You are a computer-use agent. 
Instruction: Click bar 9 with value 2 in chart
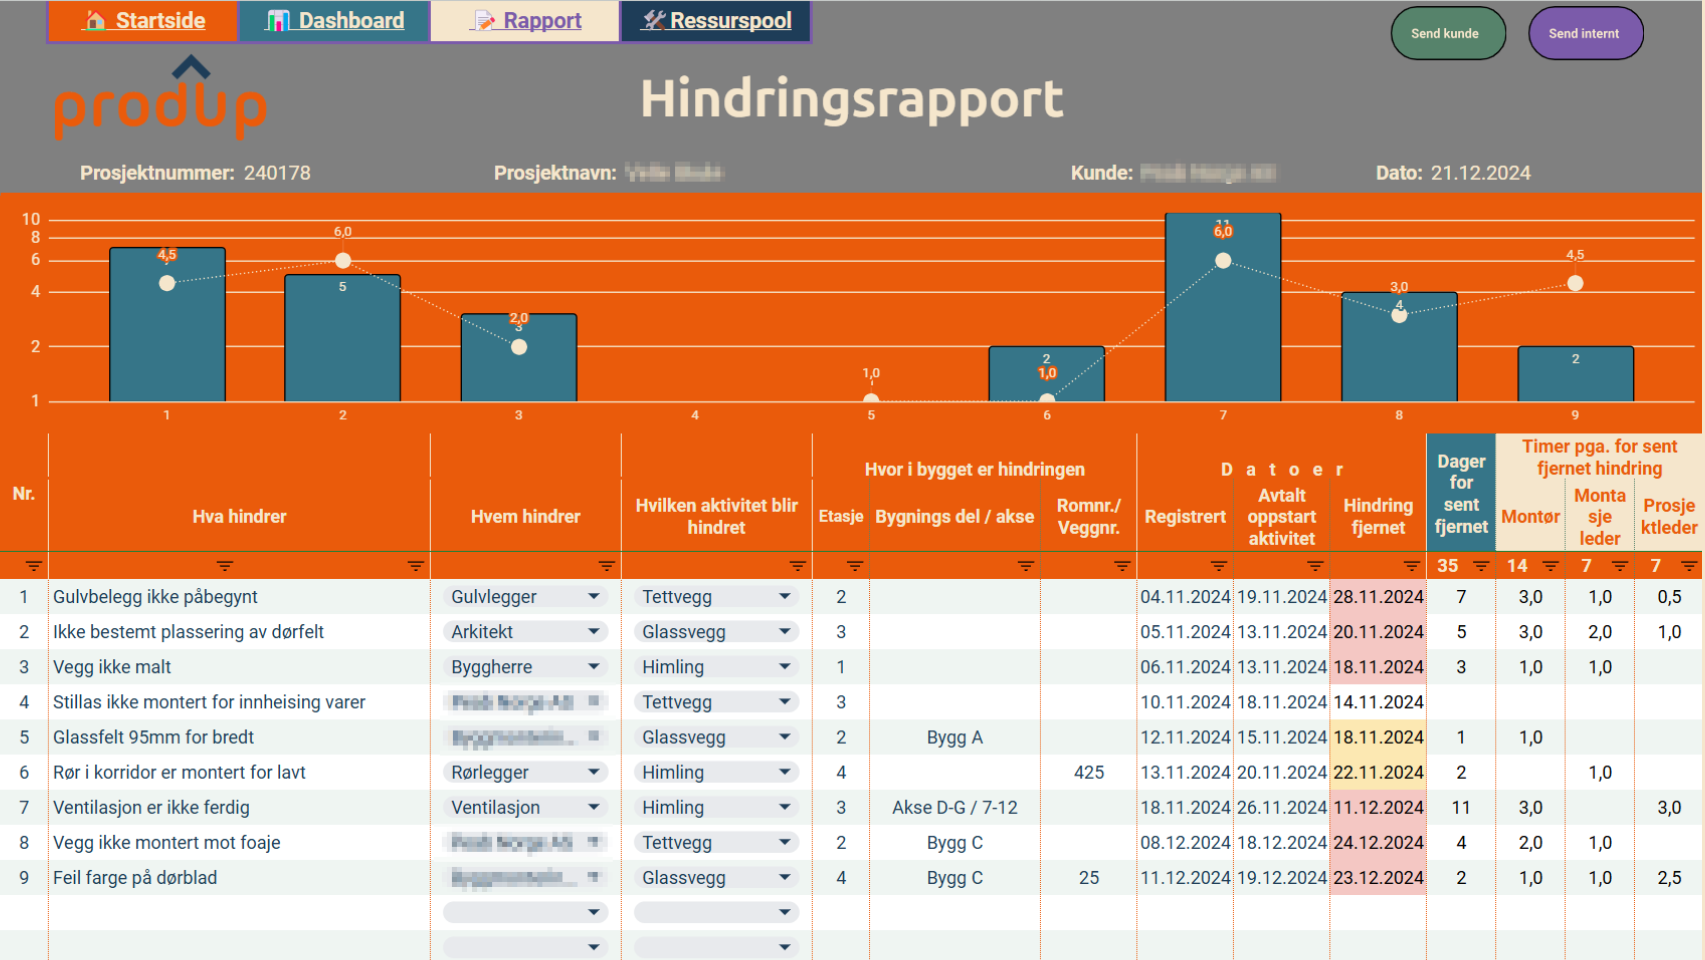pyautogui.click(x=1575, y=374)
